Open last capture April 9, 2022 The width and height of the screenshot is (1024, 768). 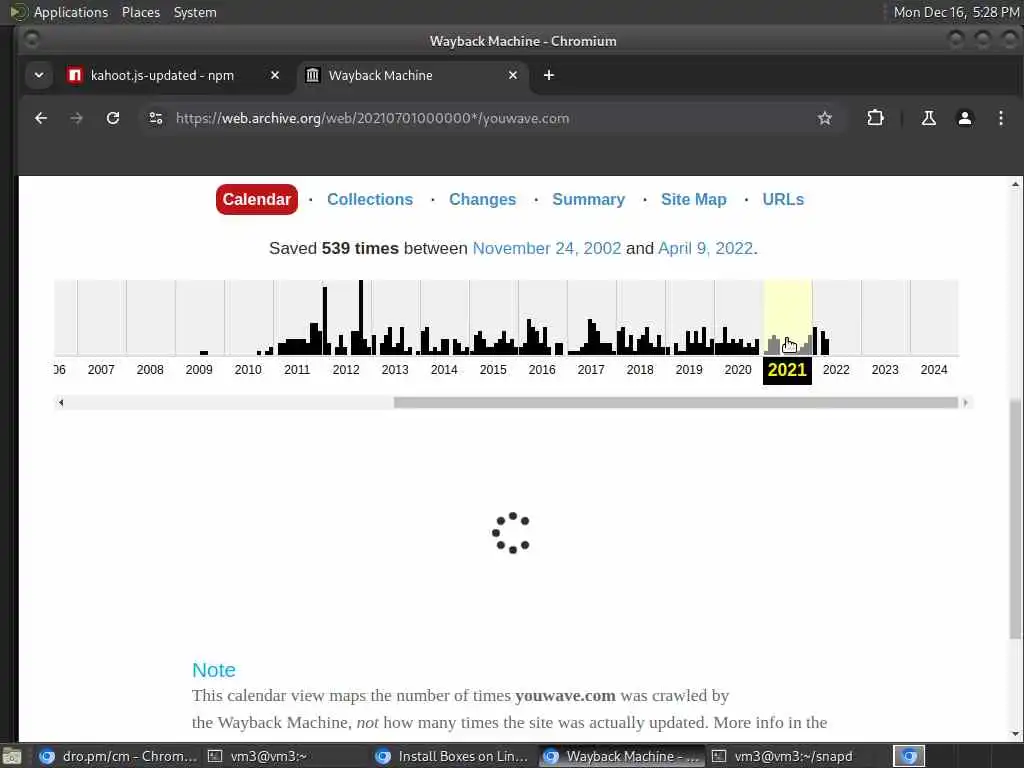(x=705, y=248)
